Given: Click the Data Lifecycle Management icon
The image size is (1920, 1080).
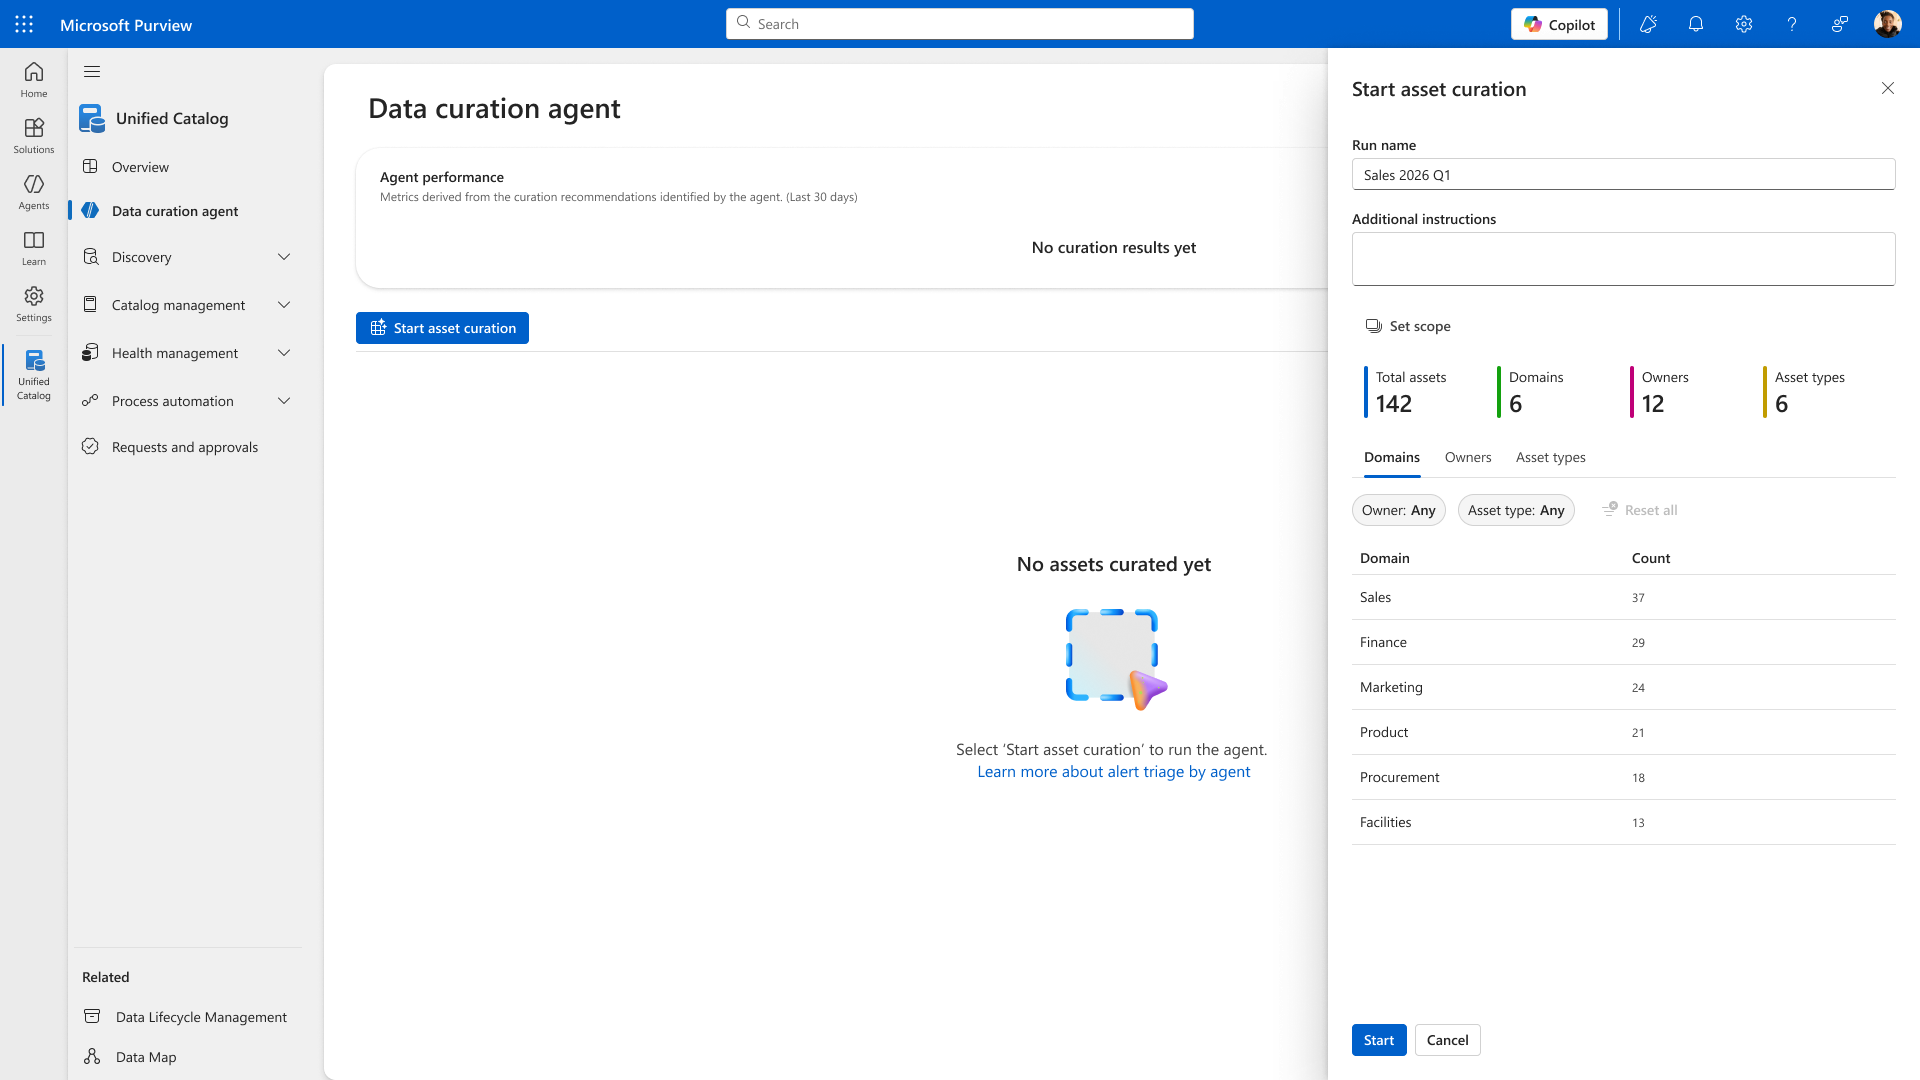Looking at the screenshot, I should point(92,1016).
